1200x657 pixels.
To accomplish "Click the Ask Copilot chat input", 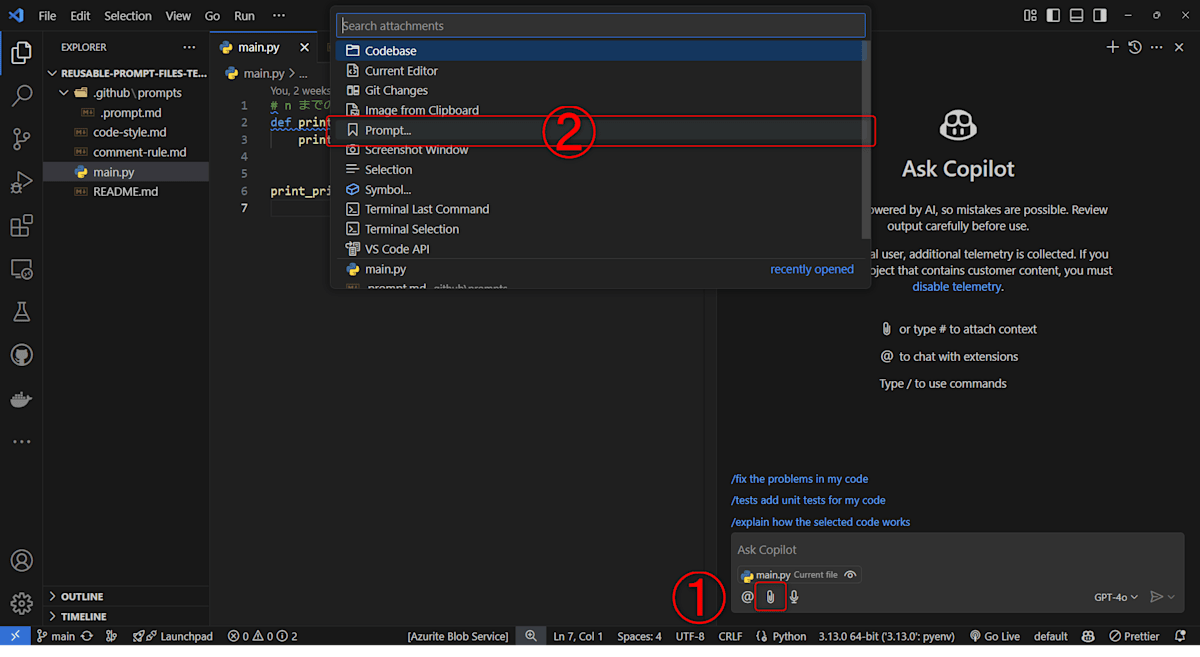I will (x=958, y=550).
